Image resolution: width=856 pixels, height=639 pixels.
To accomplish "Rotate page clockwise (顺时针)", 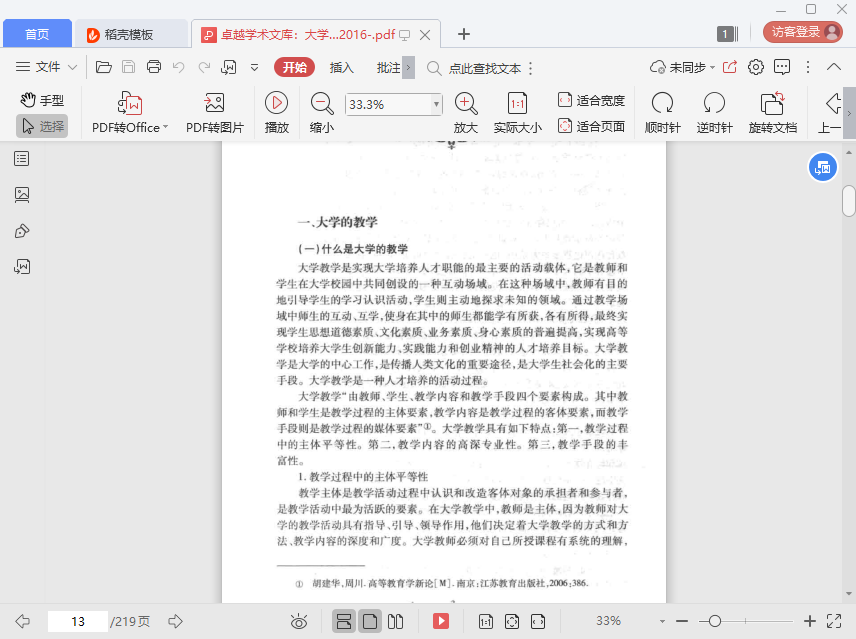I will coord(663,113).
